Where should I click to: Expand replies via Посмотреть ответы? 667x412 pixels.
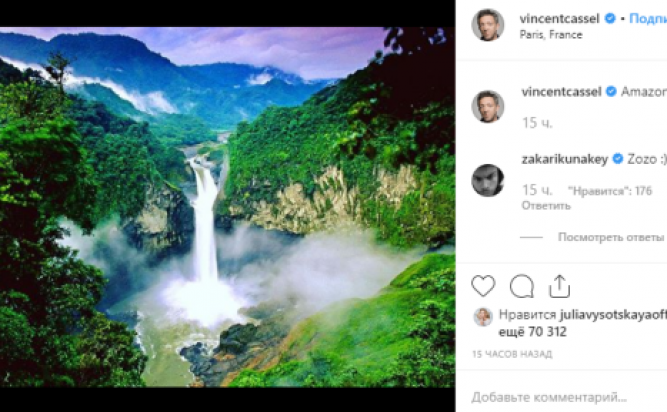pyautogui.click(x=610, y=237)
